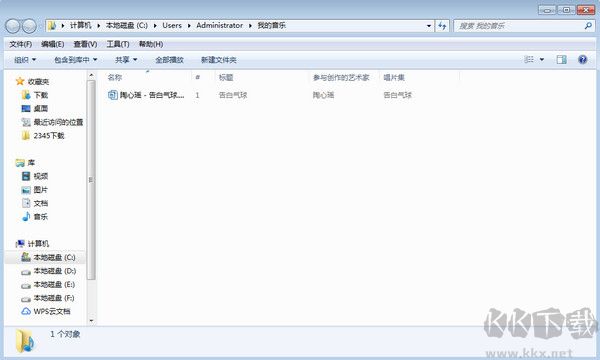Open the 编辑(E) menu

point(52,44)
